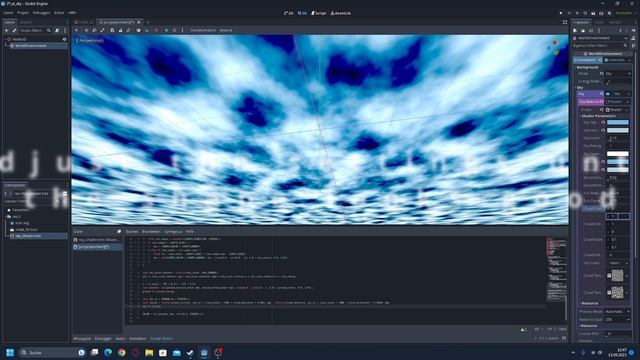Open documentation for WorldEnvironment

coord(633,38)
